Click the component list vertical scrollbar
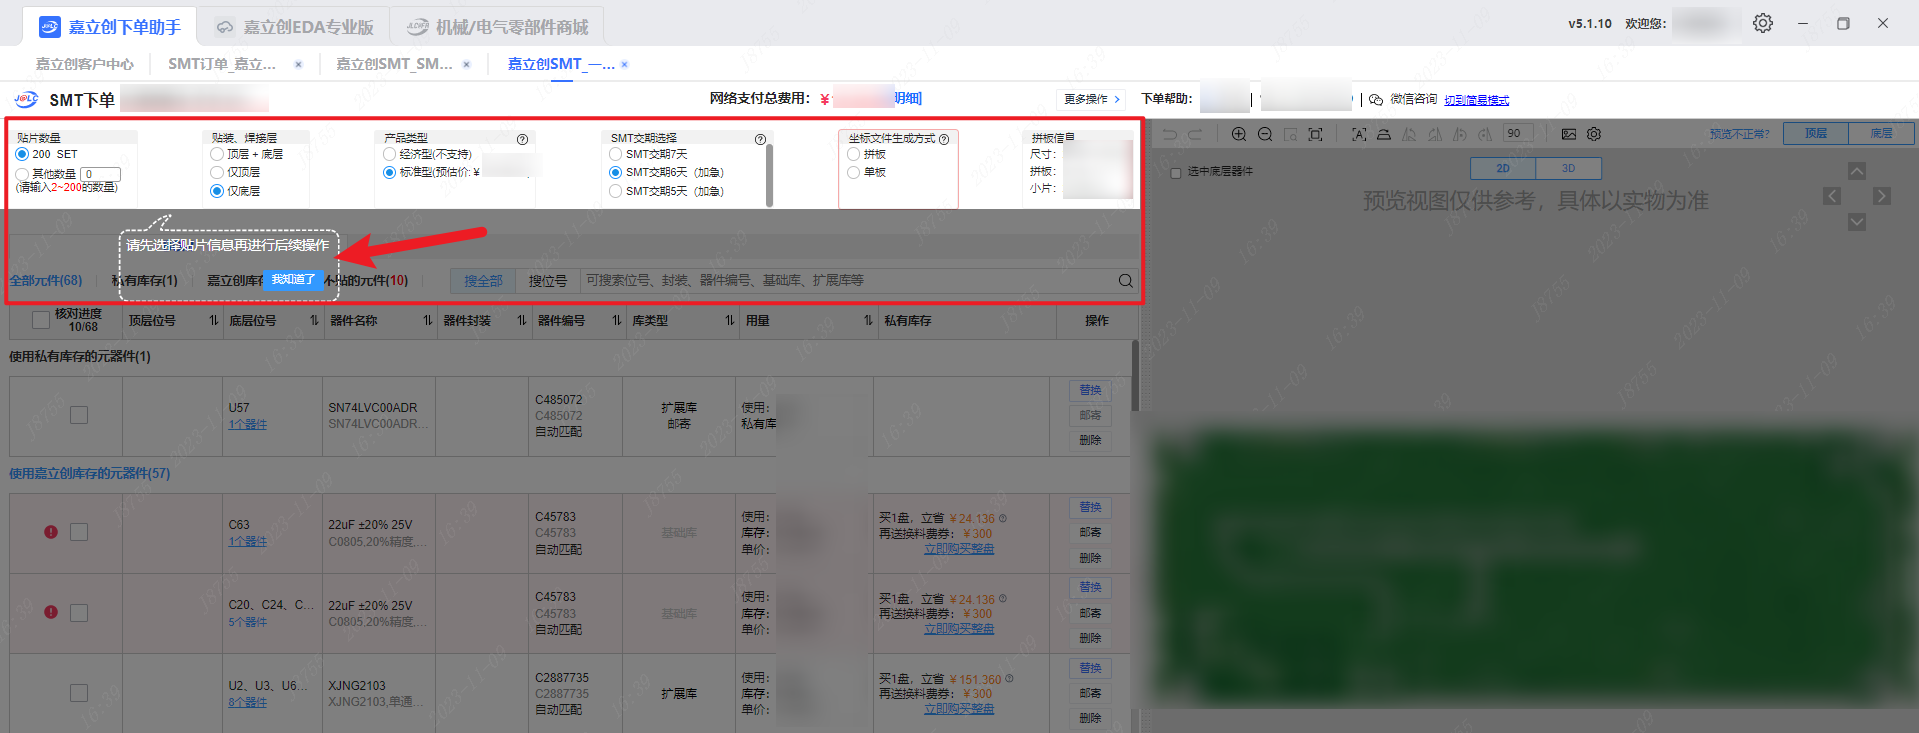The height and width of the screenshot is (733, 1919). click(x=1135, y=375)
